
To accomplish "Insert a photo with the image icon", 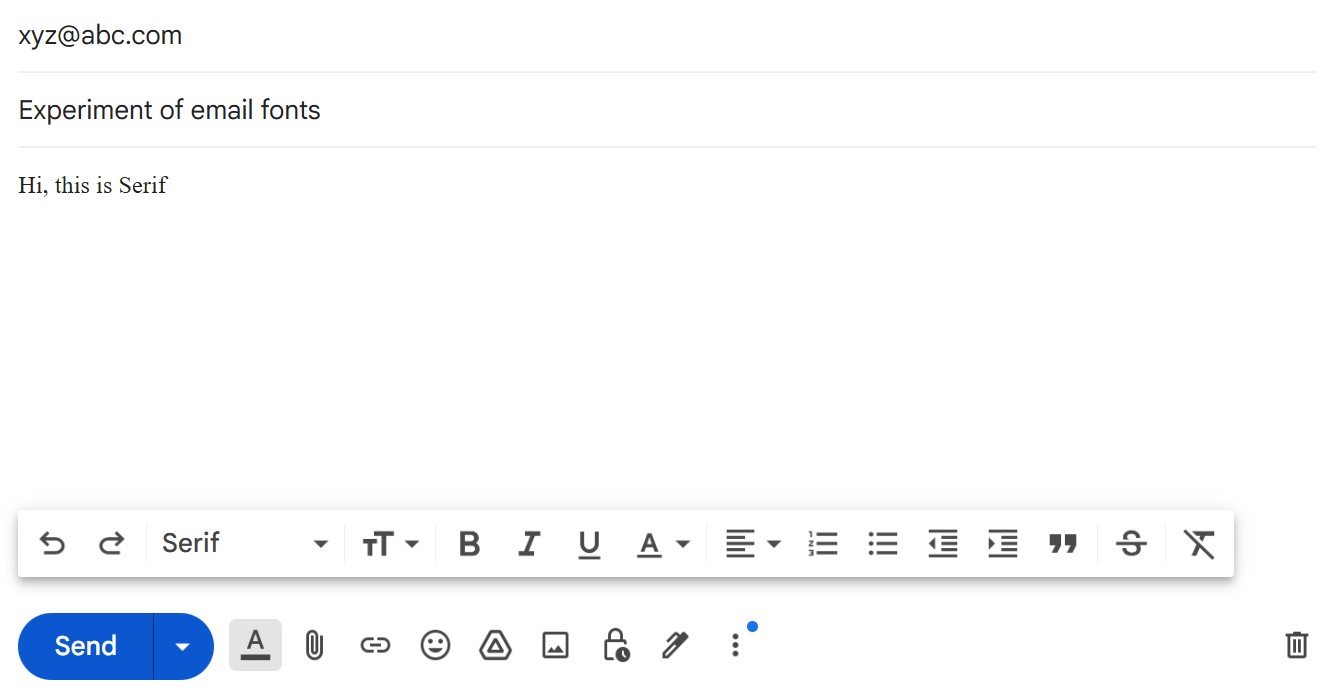I will pos(555,645).
